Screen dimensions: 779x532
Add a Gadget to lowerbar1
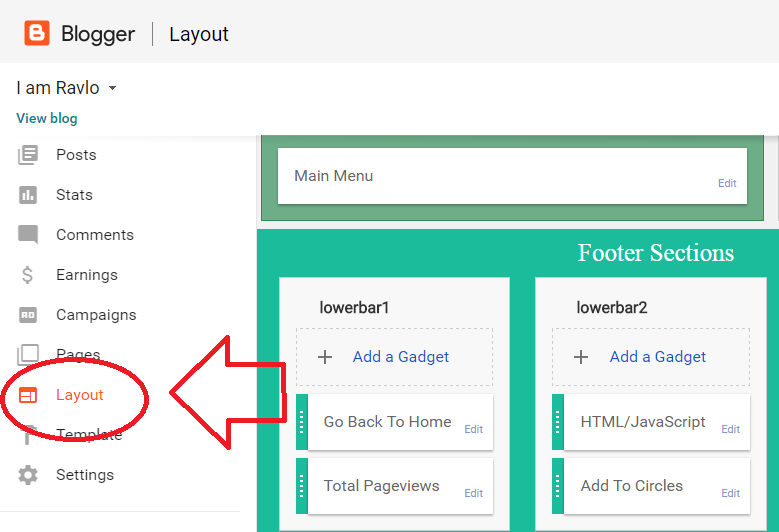pyautogui.click(x=400, y=357)
